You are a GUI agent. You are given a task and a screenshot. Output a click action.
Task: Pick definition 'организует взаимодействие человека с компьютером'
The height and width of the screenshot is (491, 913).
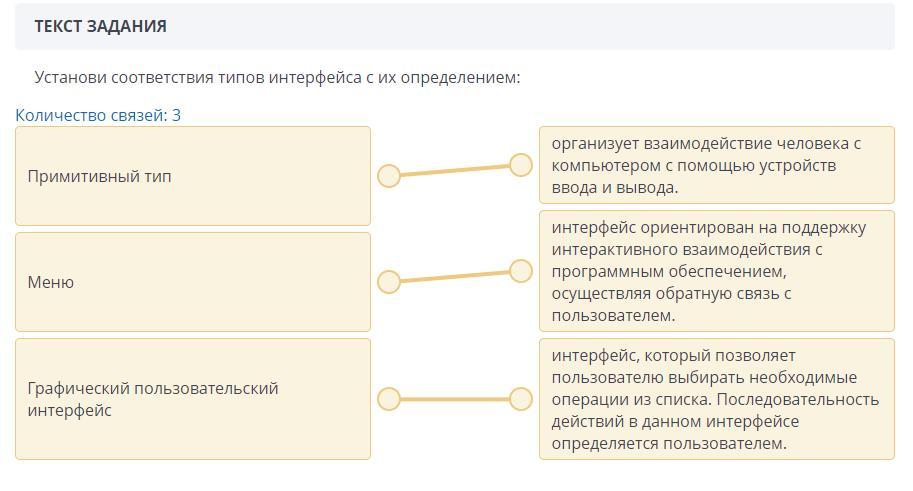click(716, 165)
